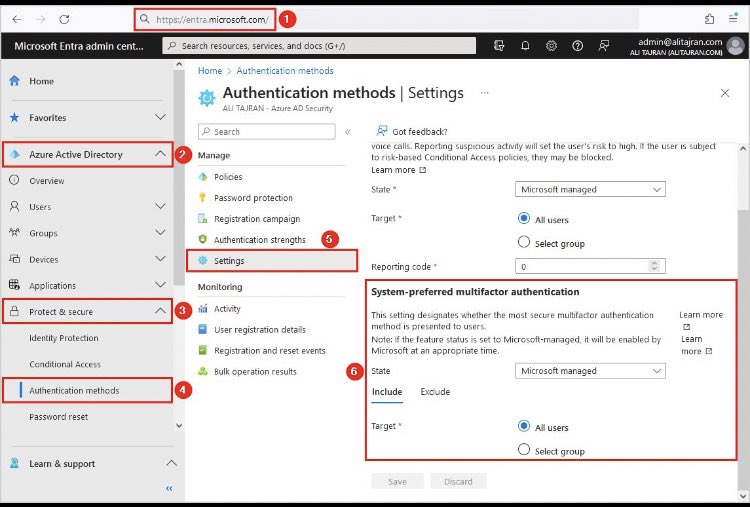
Task: Open the portal settings gear
Action: coord(551,45)
